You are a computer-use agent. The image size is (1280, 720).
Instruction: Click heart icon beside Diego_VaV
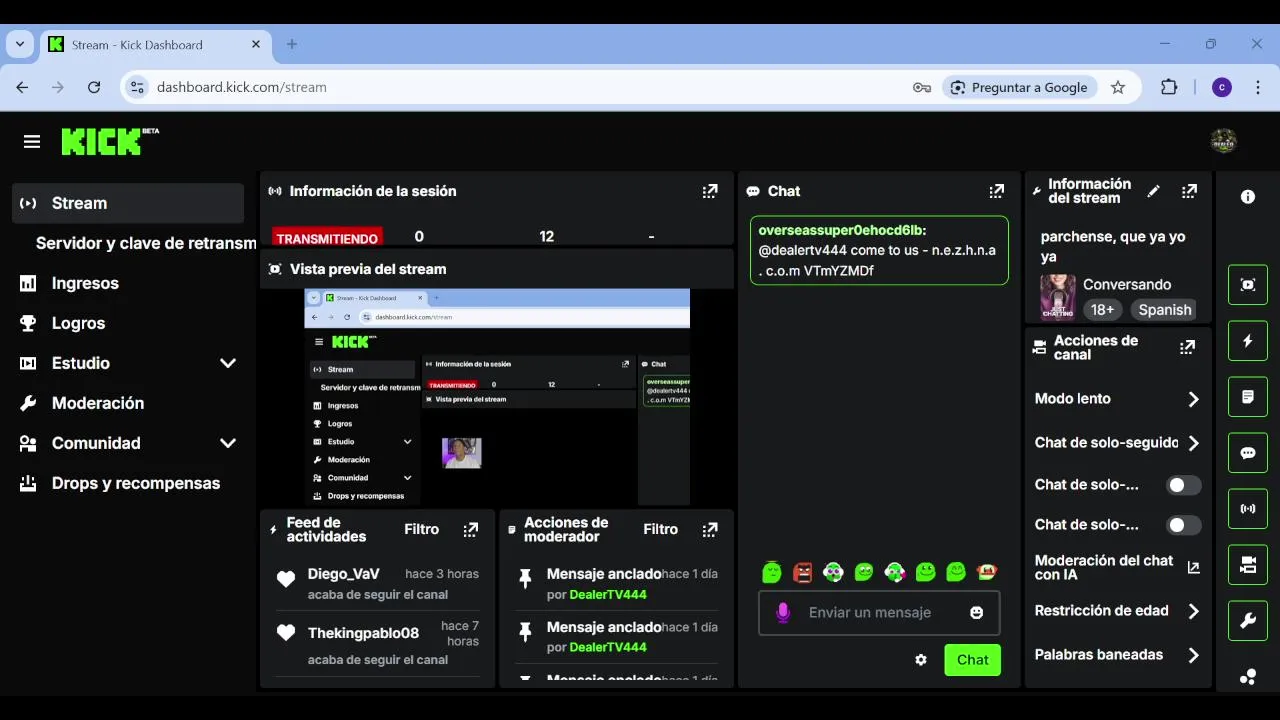286,578
